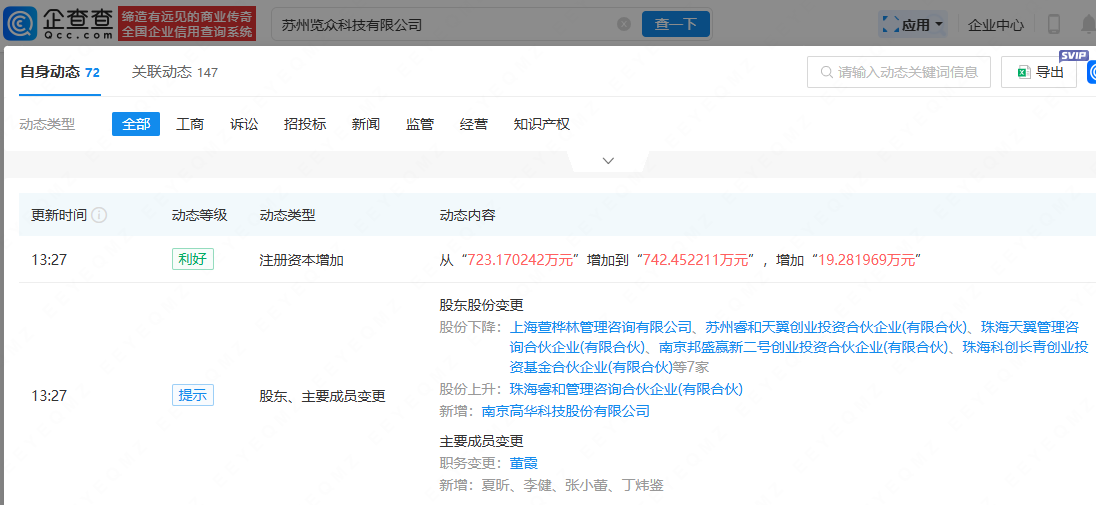Clear the search box with the X icon
Viewport: 1096px width, 505px height.
[624, 24]
